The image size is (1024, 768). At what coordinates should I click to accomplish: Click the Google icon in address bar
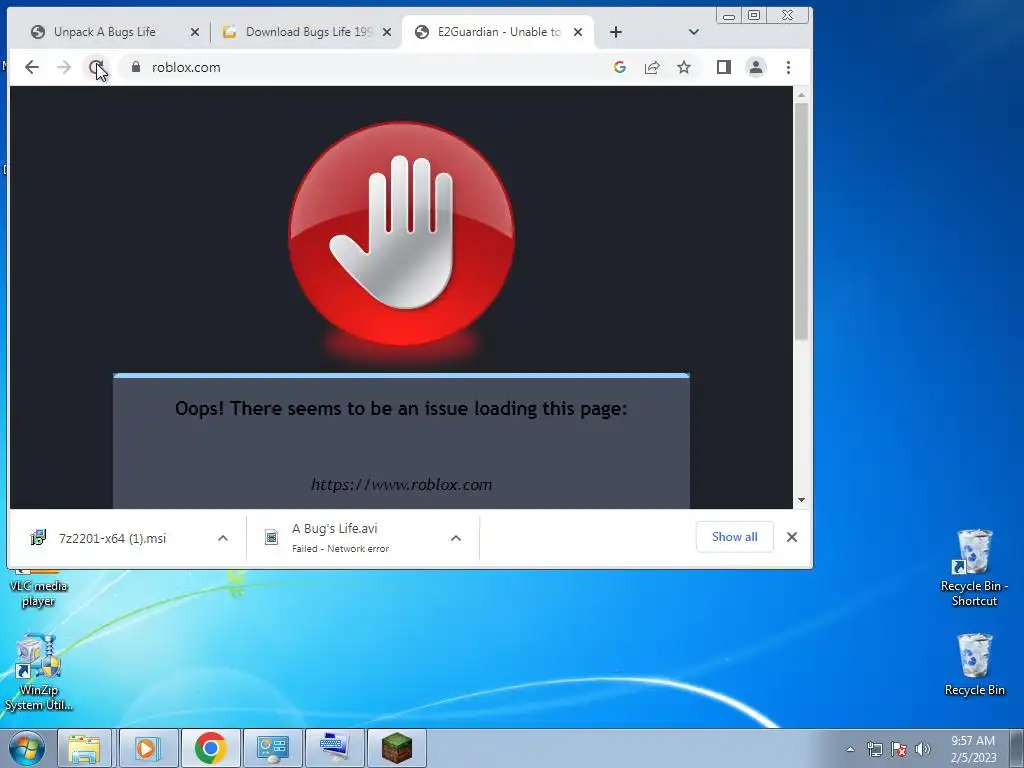(x=620, y=67)
